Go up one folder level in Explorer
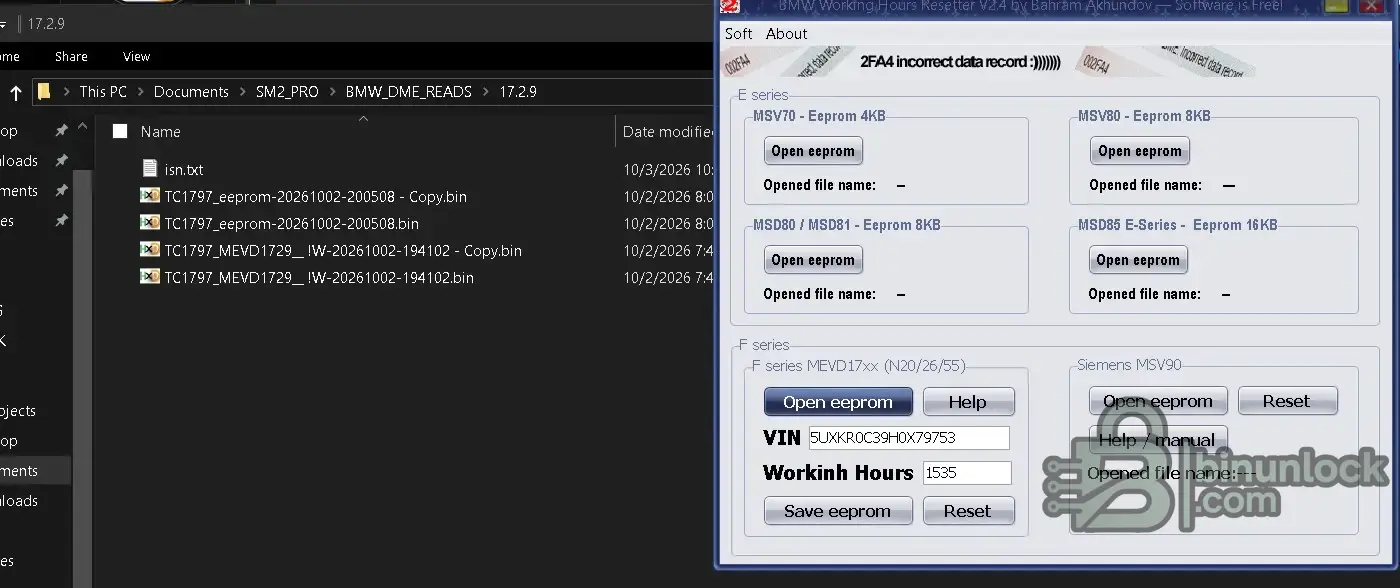Screen dimensions: 1400x588 tap(16, 92)
